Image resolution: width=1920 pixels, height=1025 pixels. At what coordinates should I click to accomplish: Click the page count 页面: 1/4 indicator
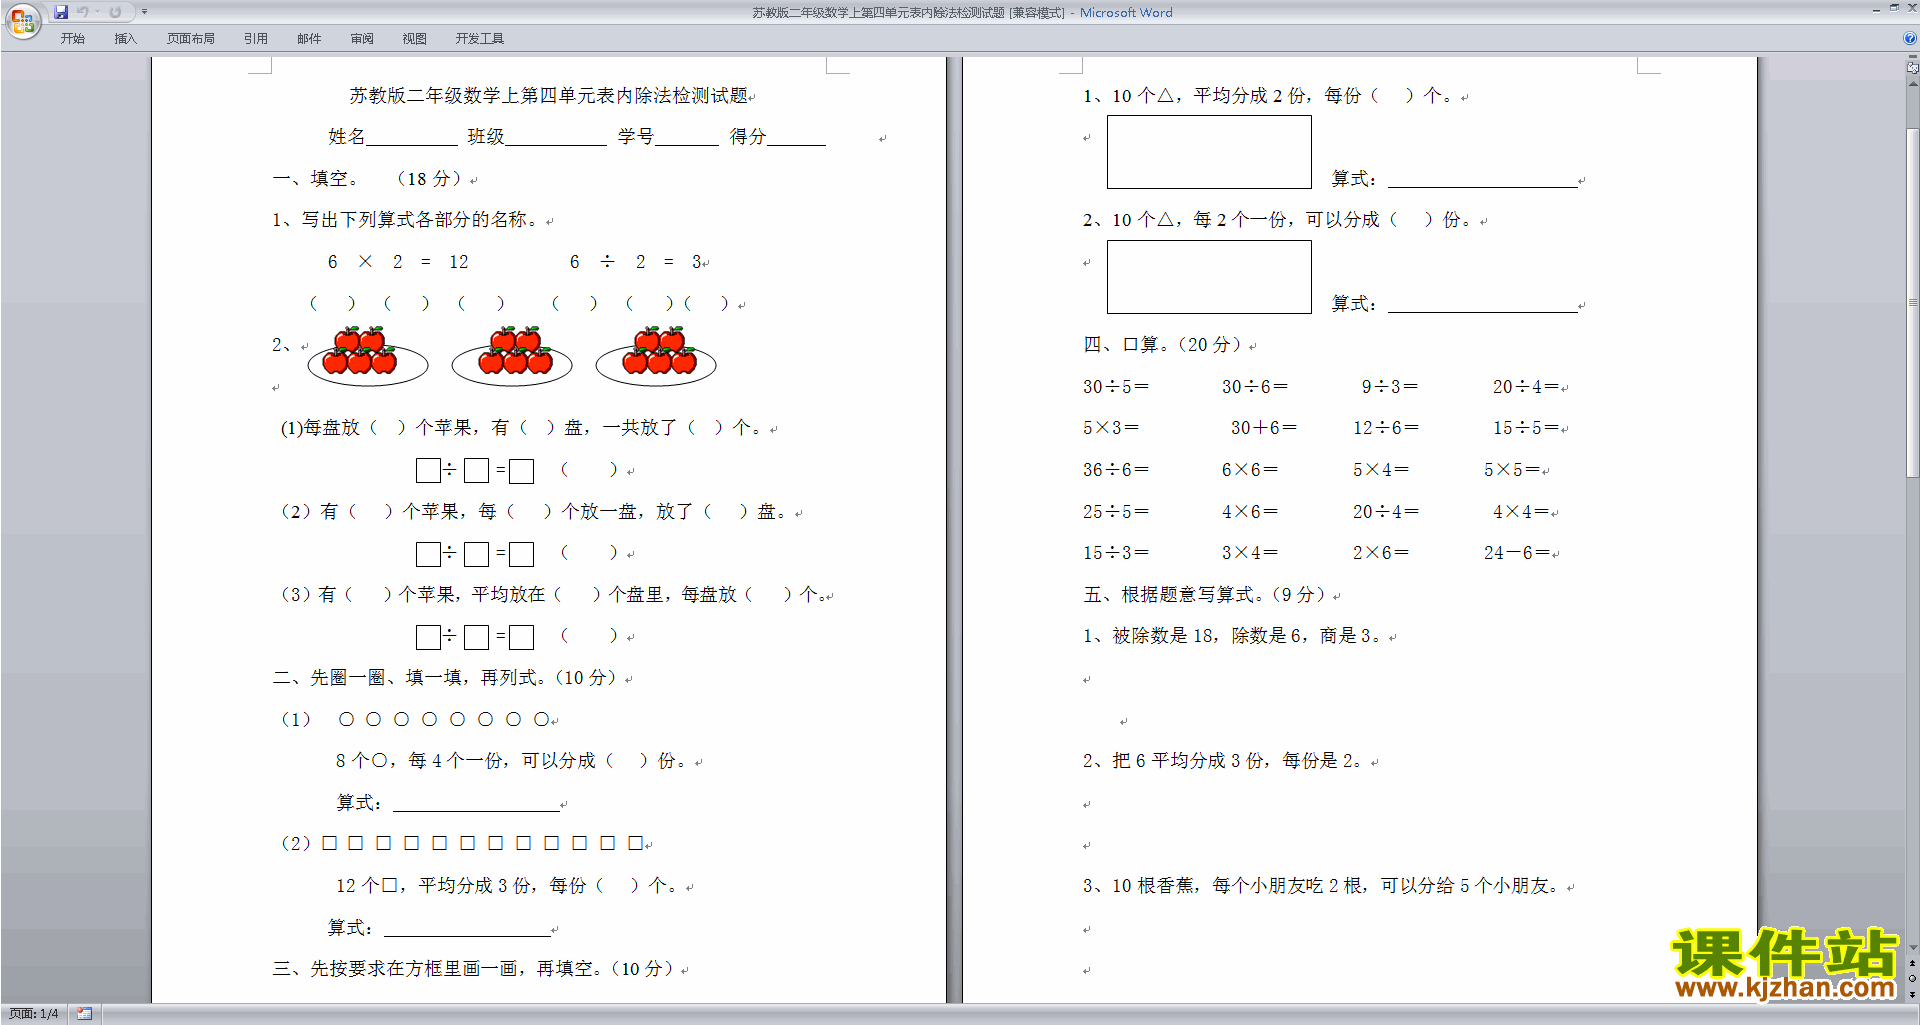point(33,1014)
